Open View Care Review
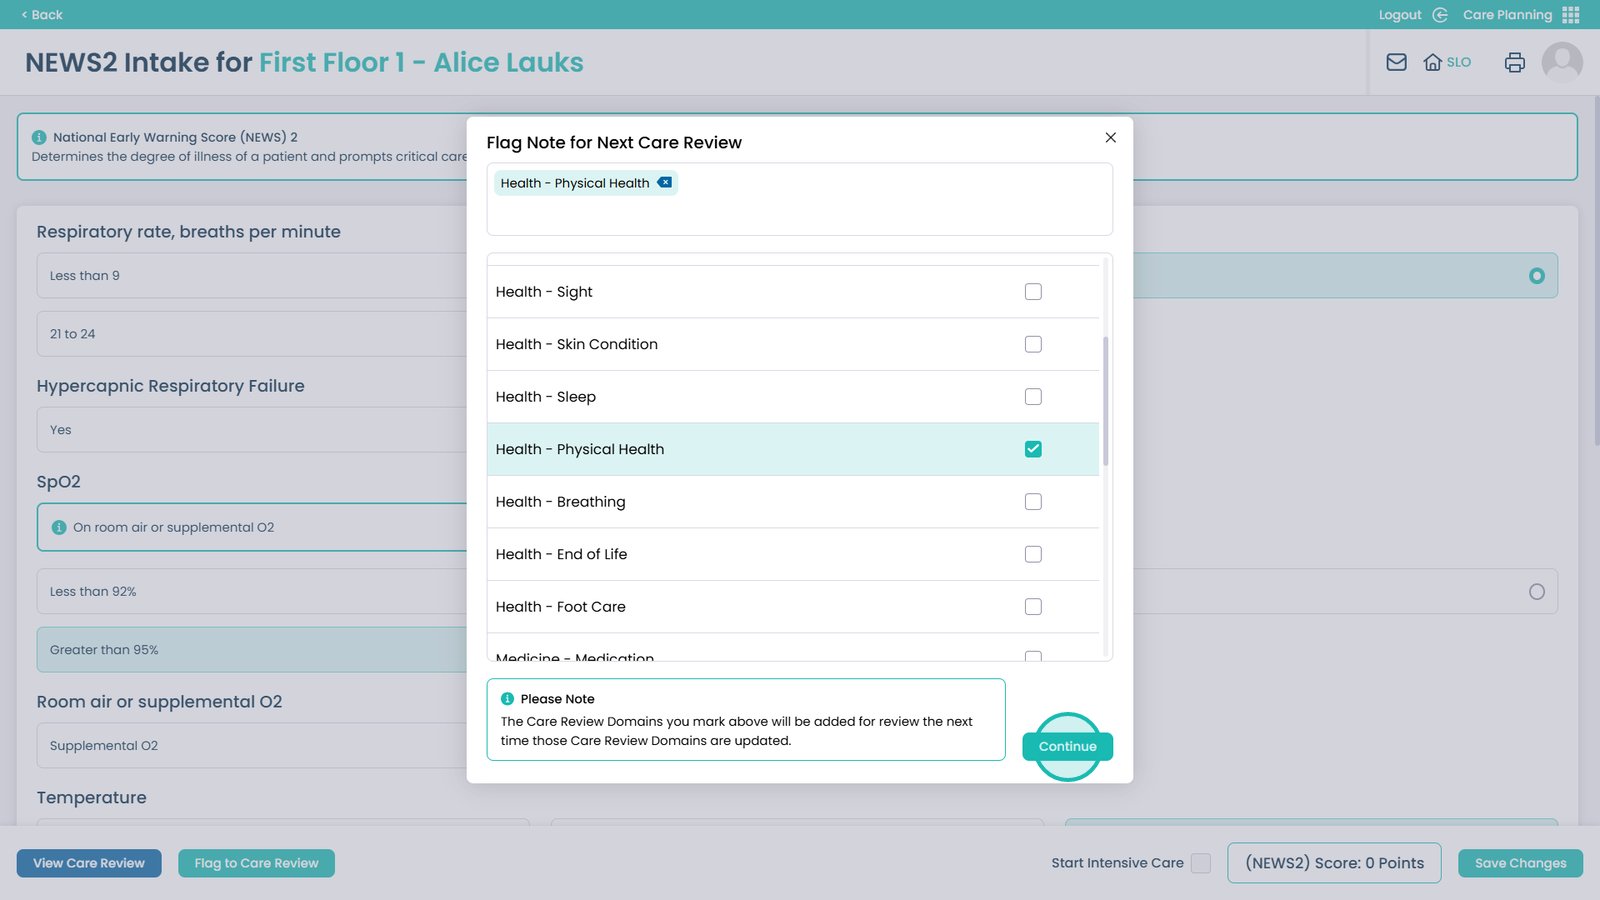Image resolution: width=1600 pixels, height=900 pixels. coord(89,863)
